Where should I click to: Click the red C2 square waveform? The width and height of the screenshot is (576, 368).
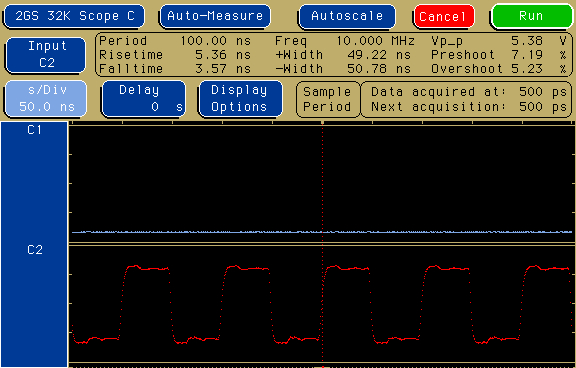pos(322,304)
